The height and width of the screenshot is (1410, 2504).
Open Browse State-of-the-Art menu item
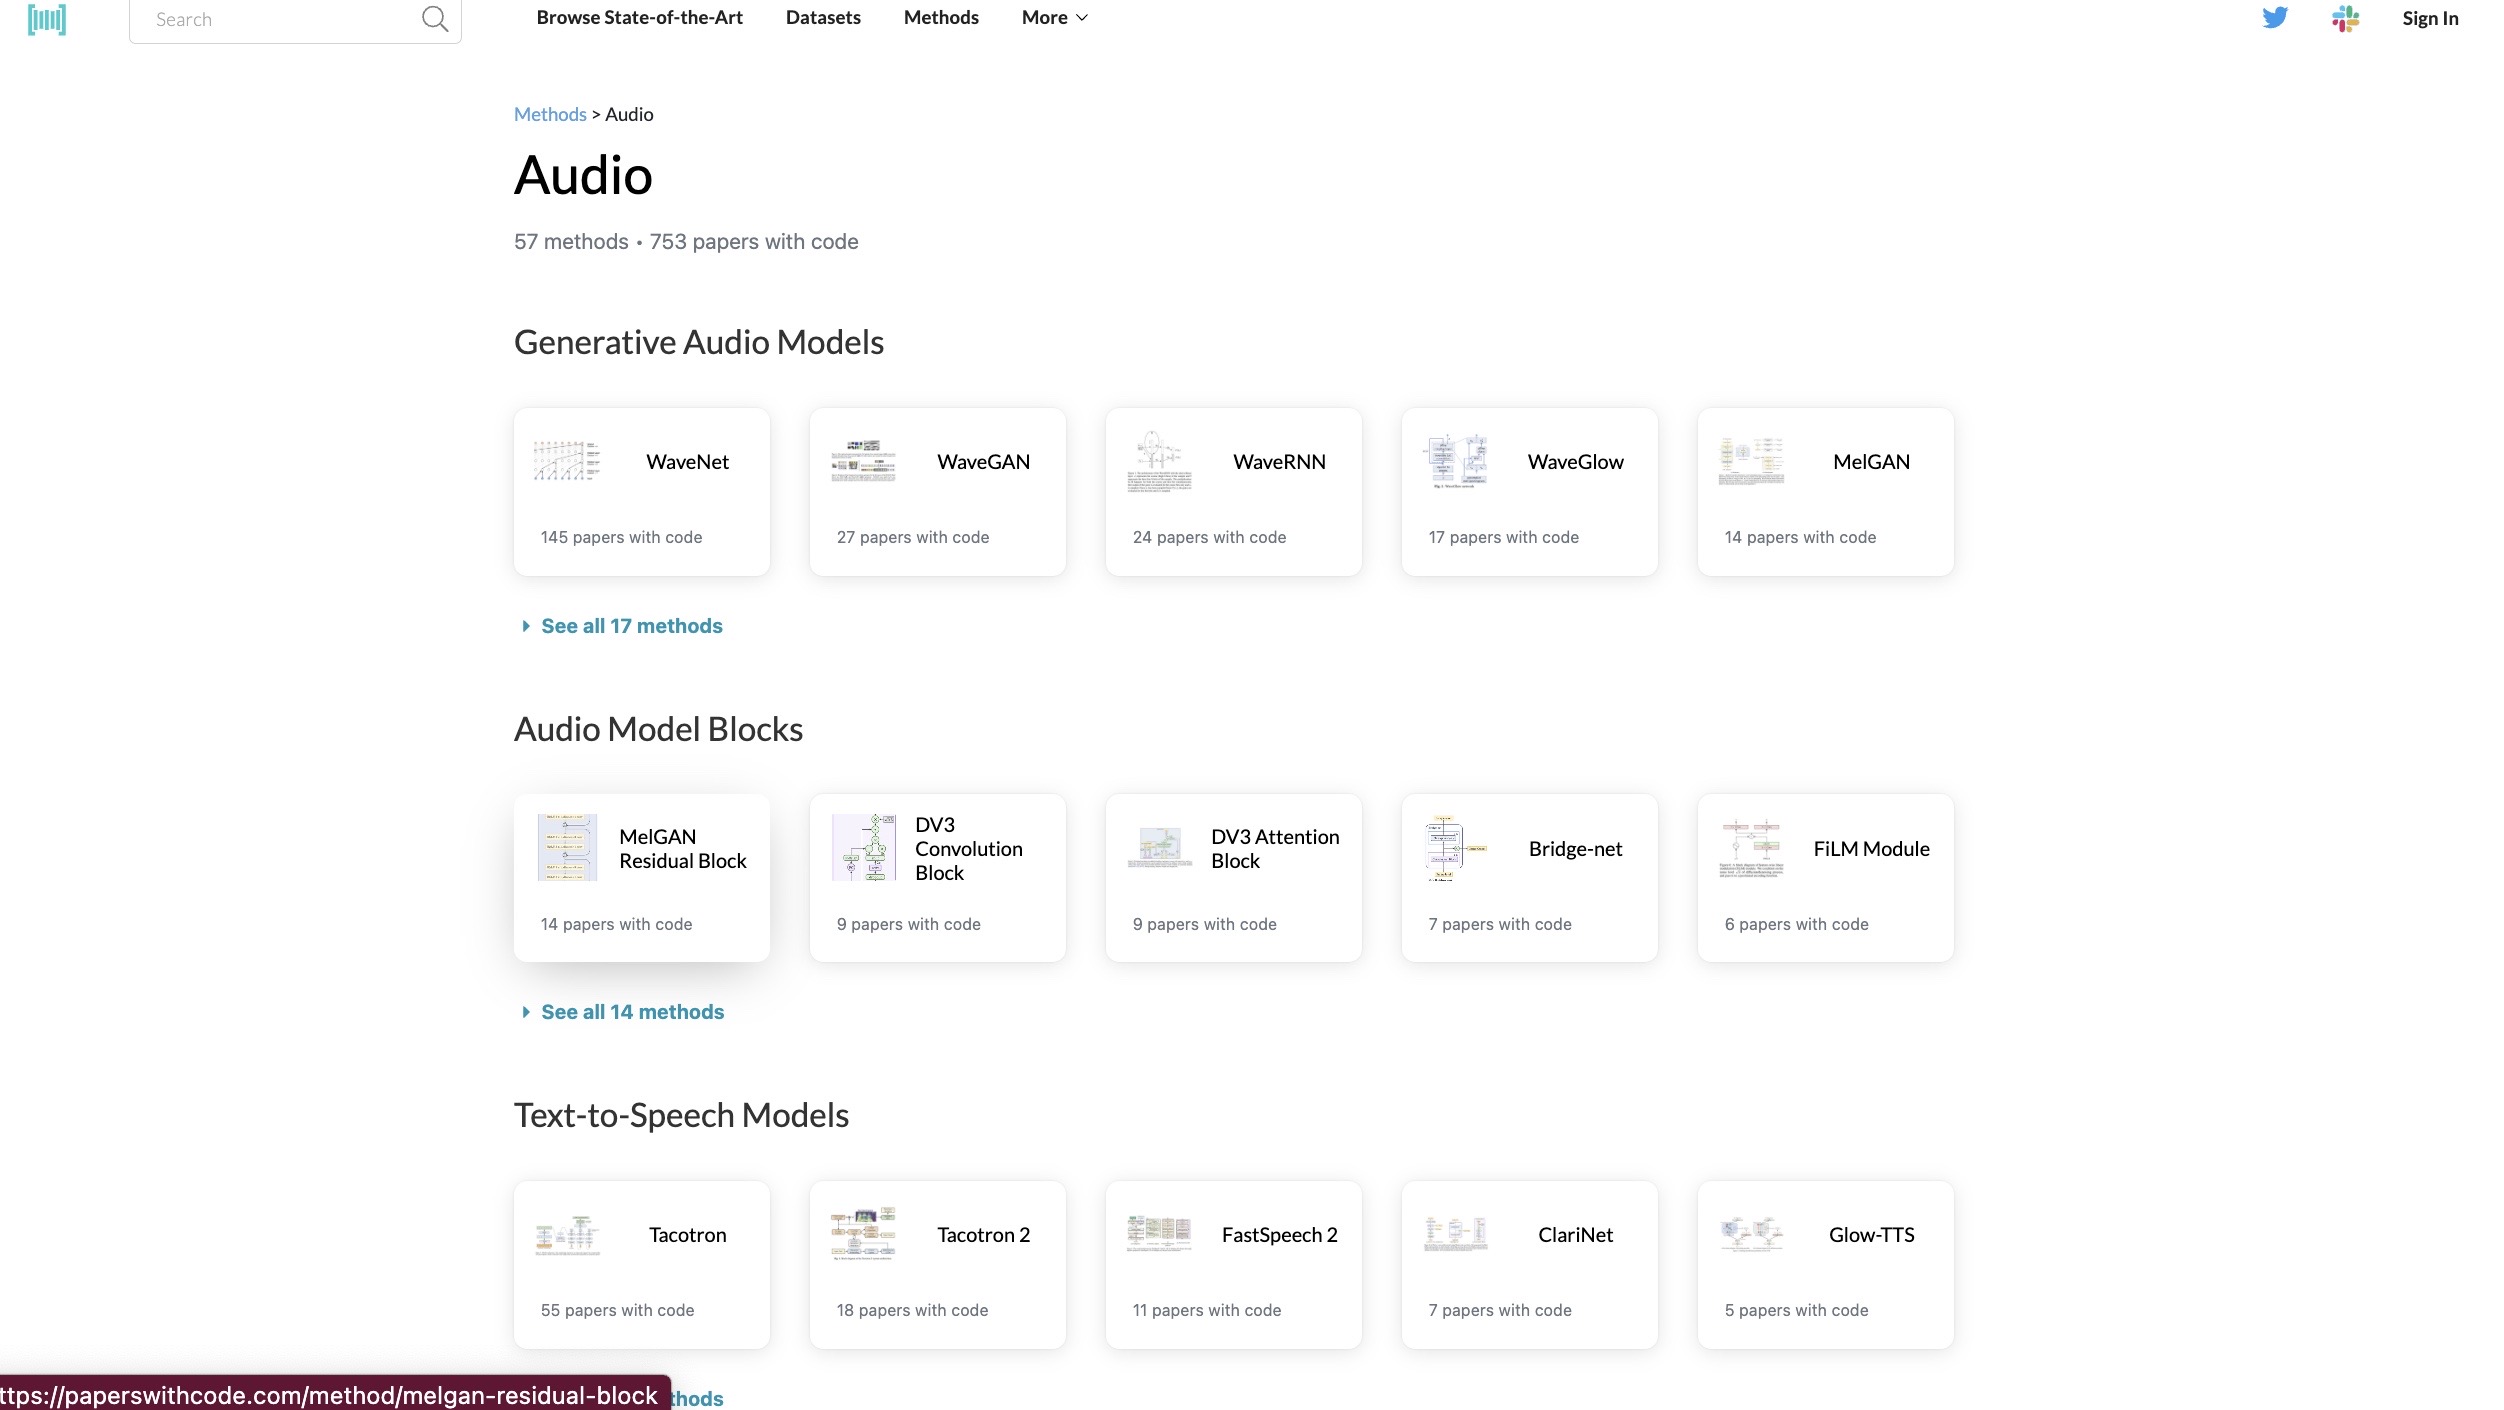pos(639,18)
